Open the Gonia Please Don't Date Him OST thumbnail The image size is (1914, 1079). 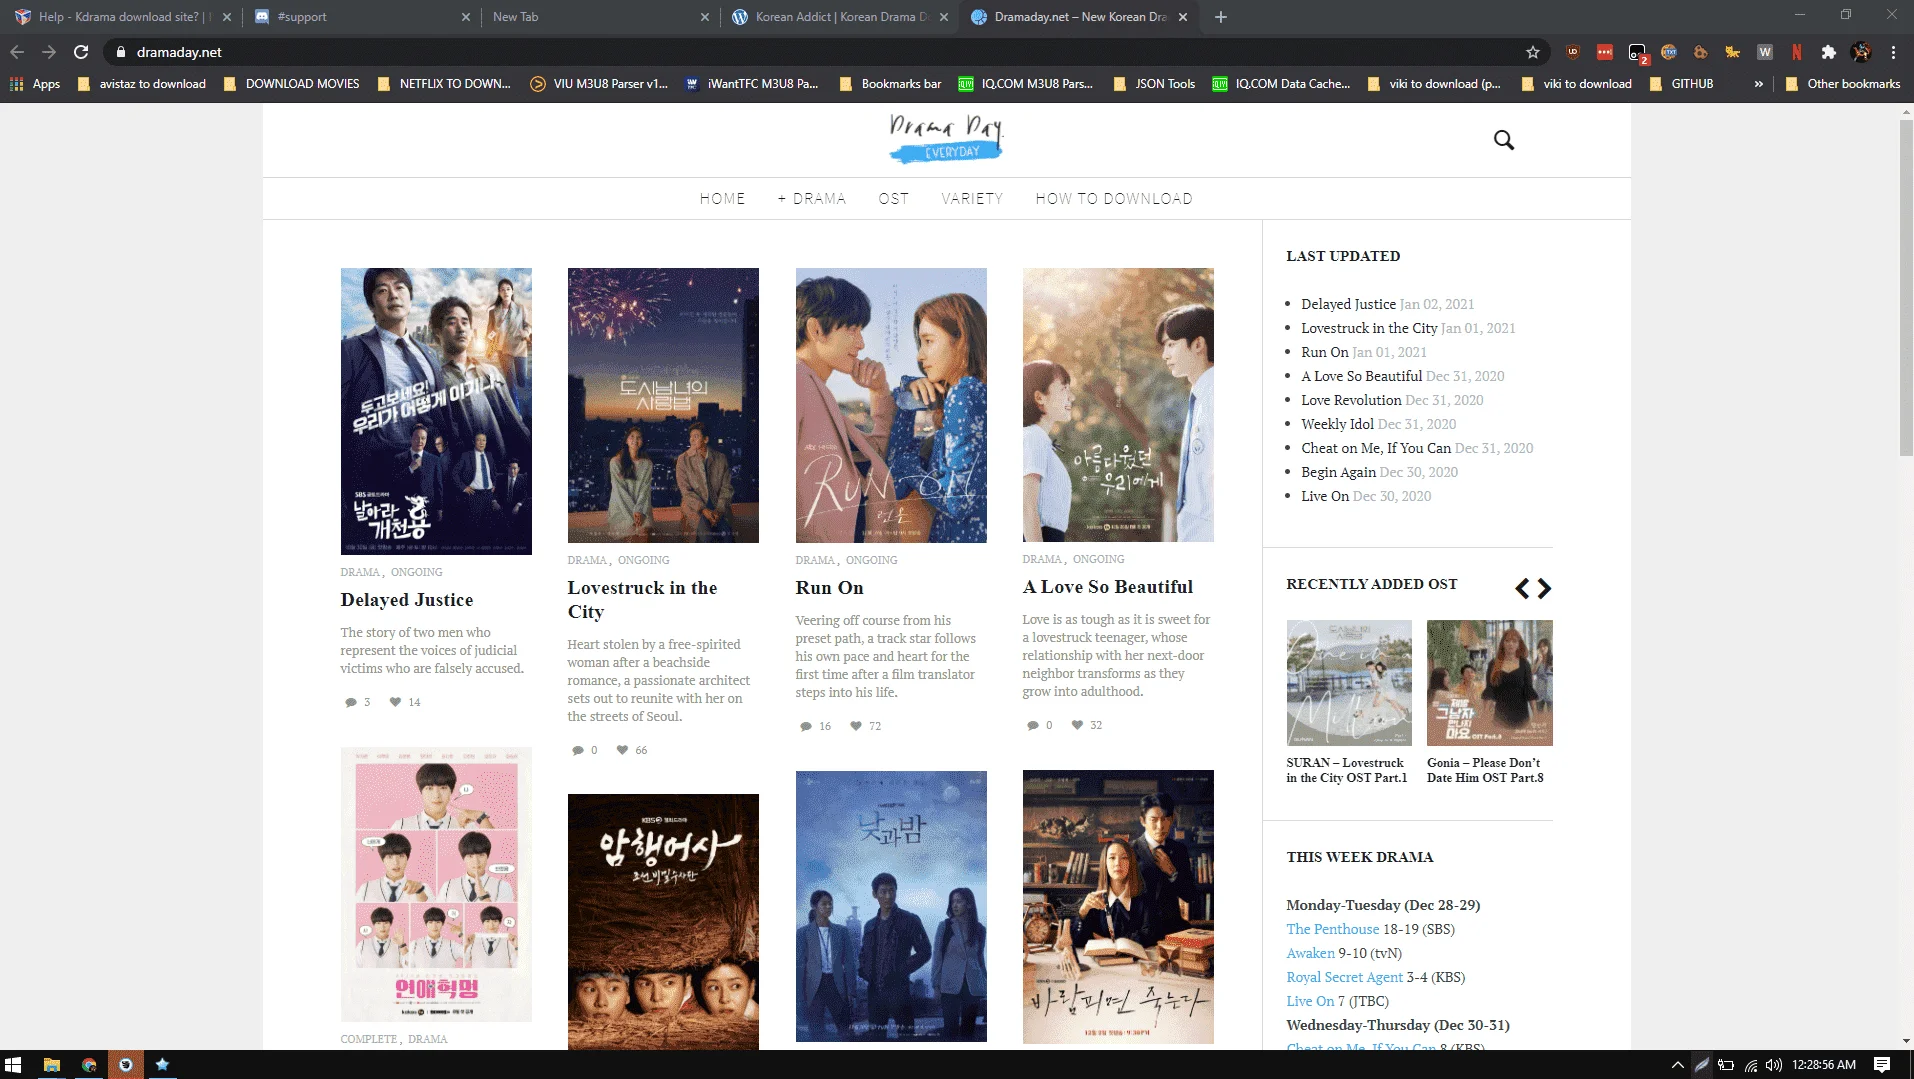coord(1490,683)
